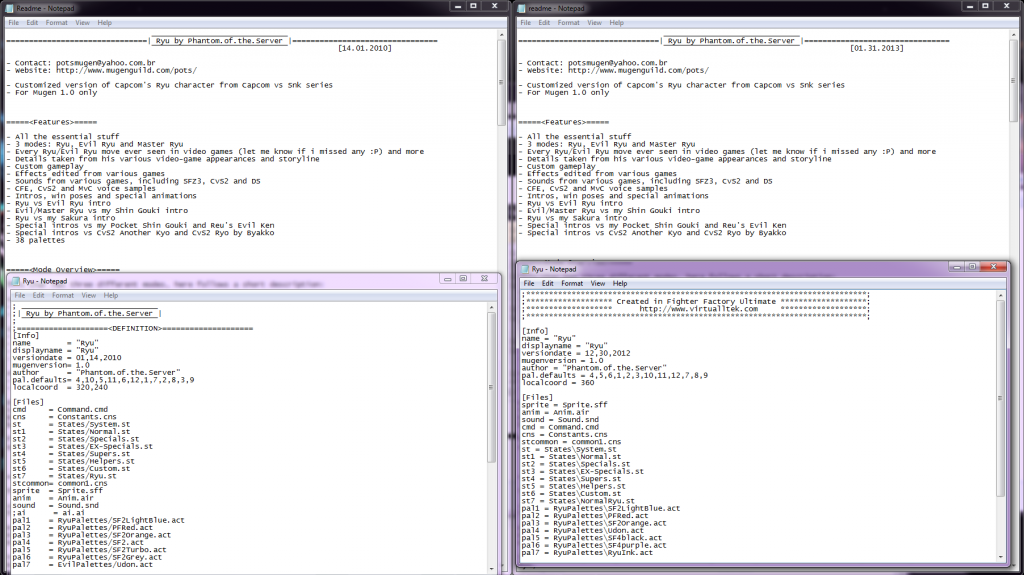The height and width of the screenshot is (575, 1024).
Task: Minimize the left Readme (14.01.2010) window
Action: click(x=458, y=6)
